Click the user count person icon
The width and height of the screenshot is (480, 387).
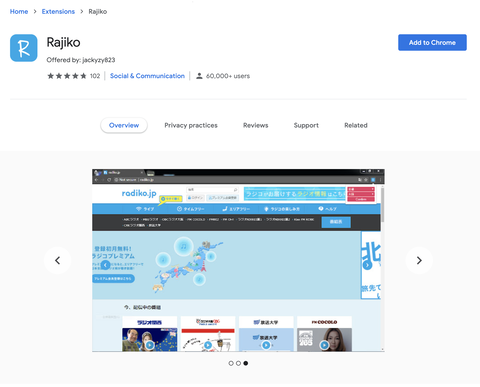199,76
